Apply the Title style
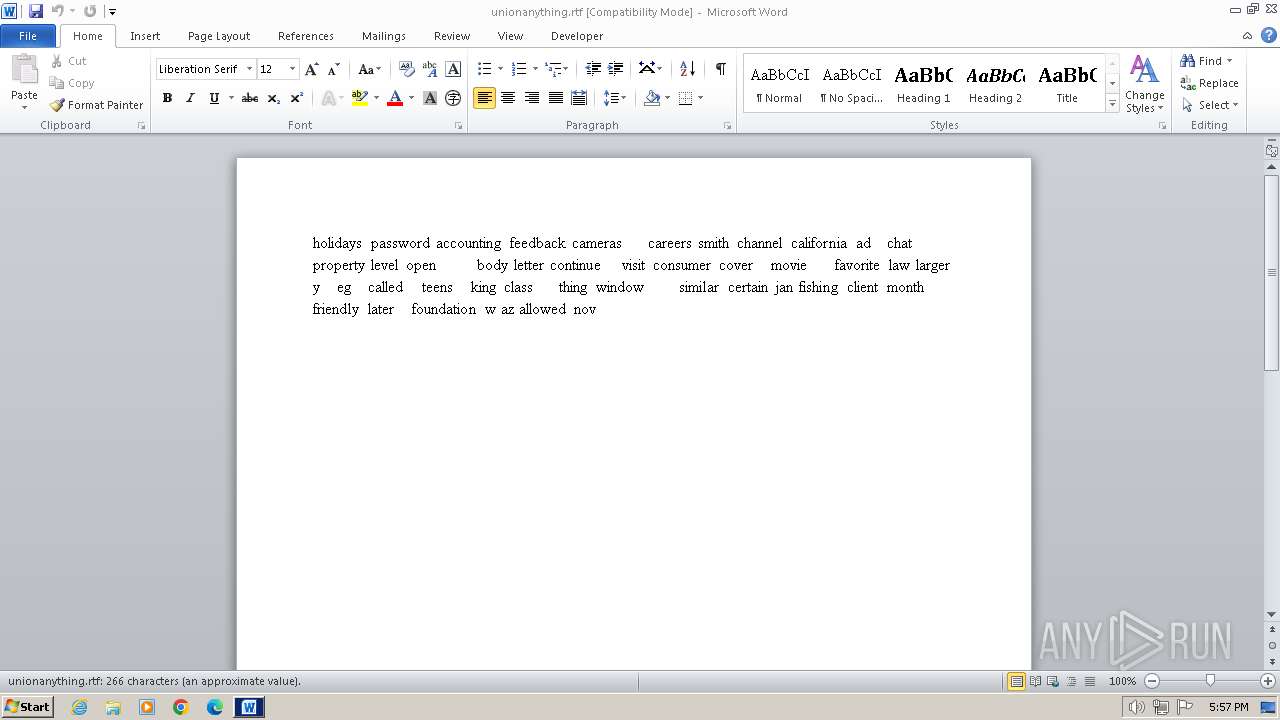Viewport: 1280px width, 720px height. (x=1067, y=83)
